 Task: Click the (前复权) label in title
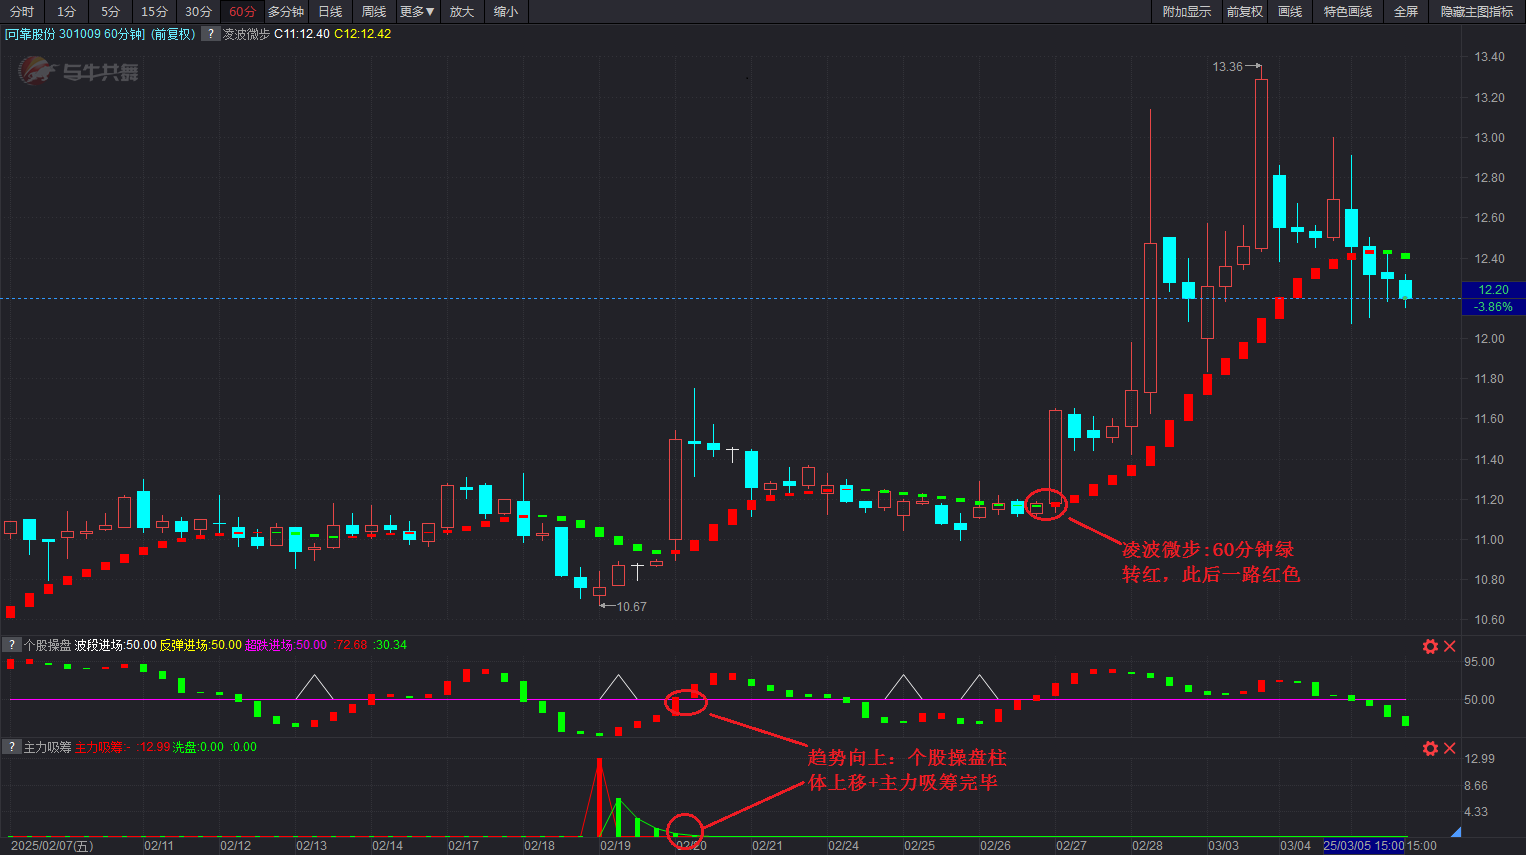pos(173,34)
